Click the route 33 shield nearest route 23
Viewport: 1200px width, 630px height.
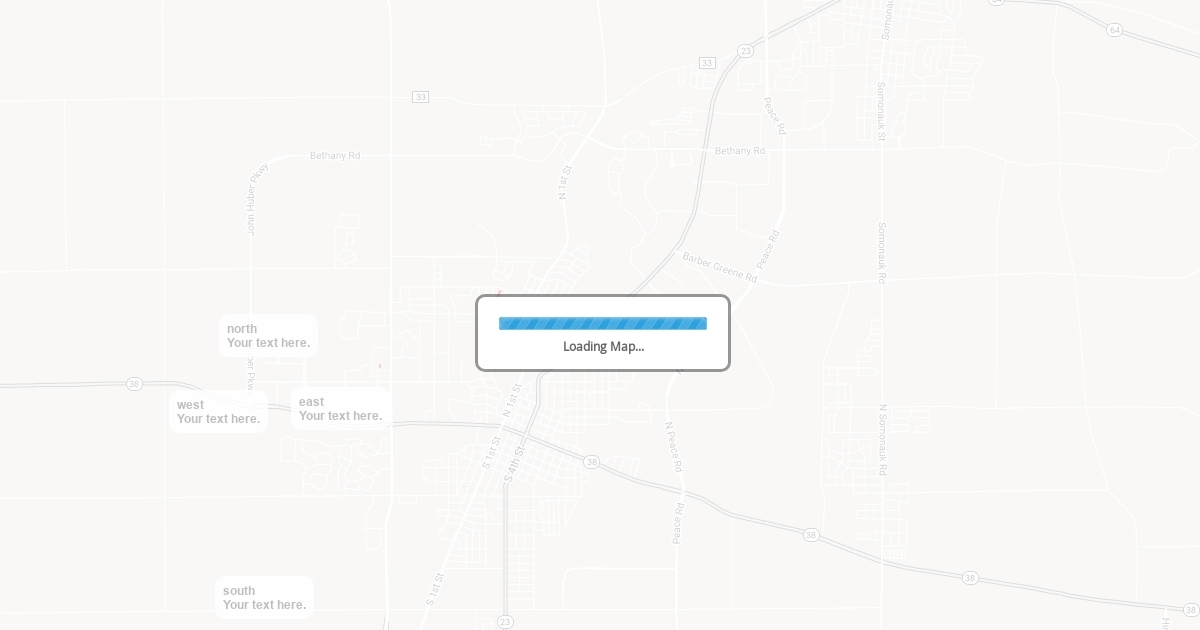pos(707,63)
